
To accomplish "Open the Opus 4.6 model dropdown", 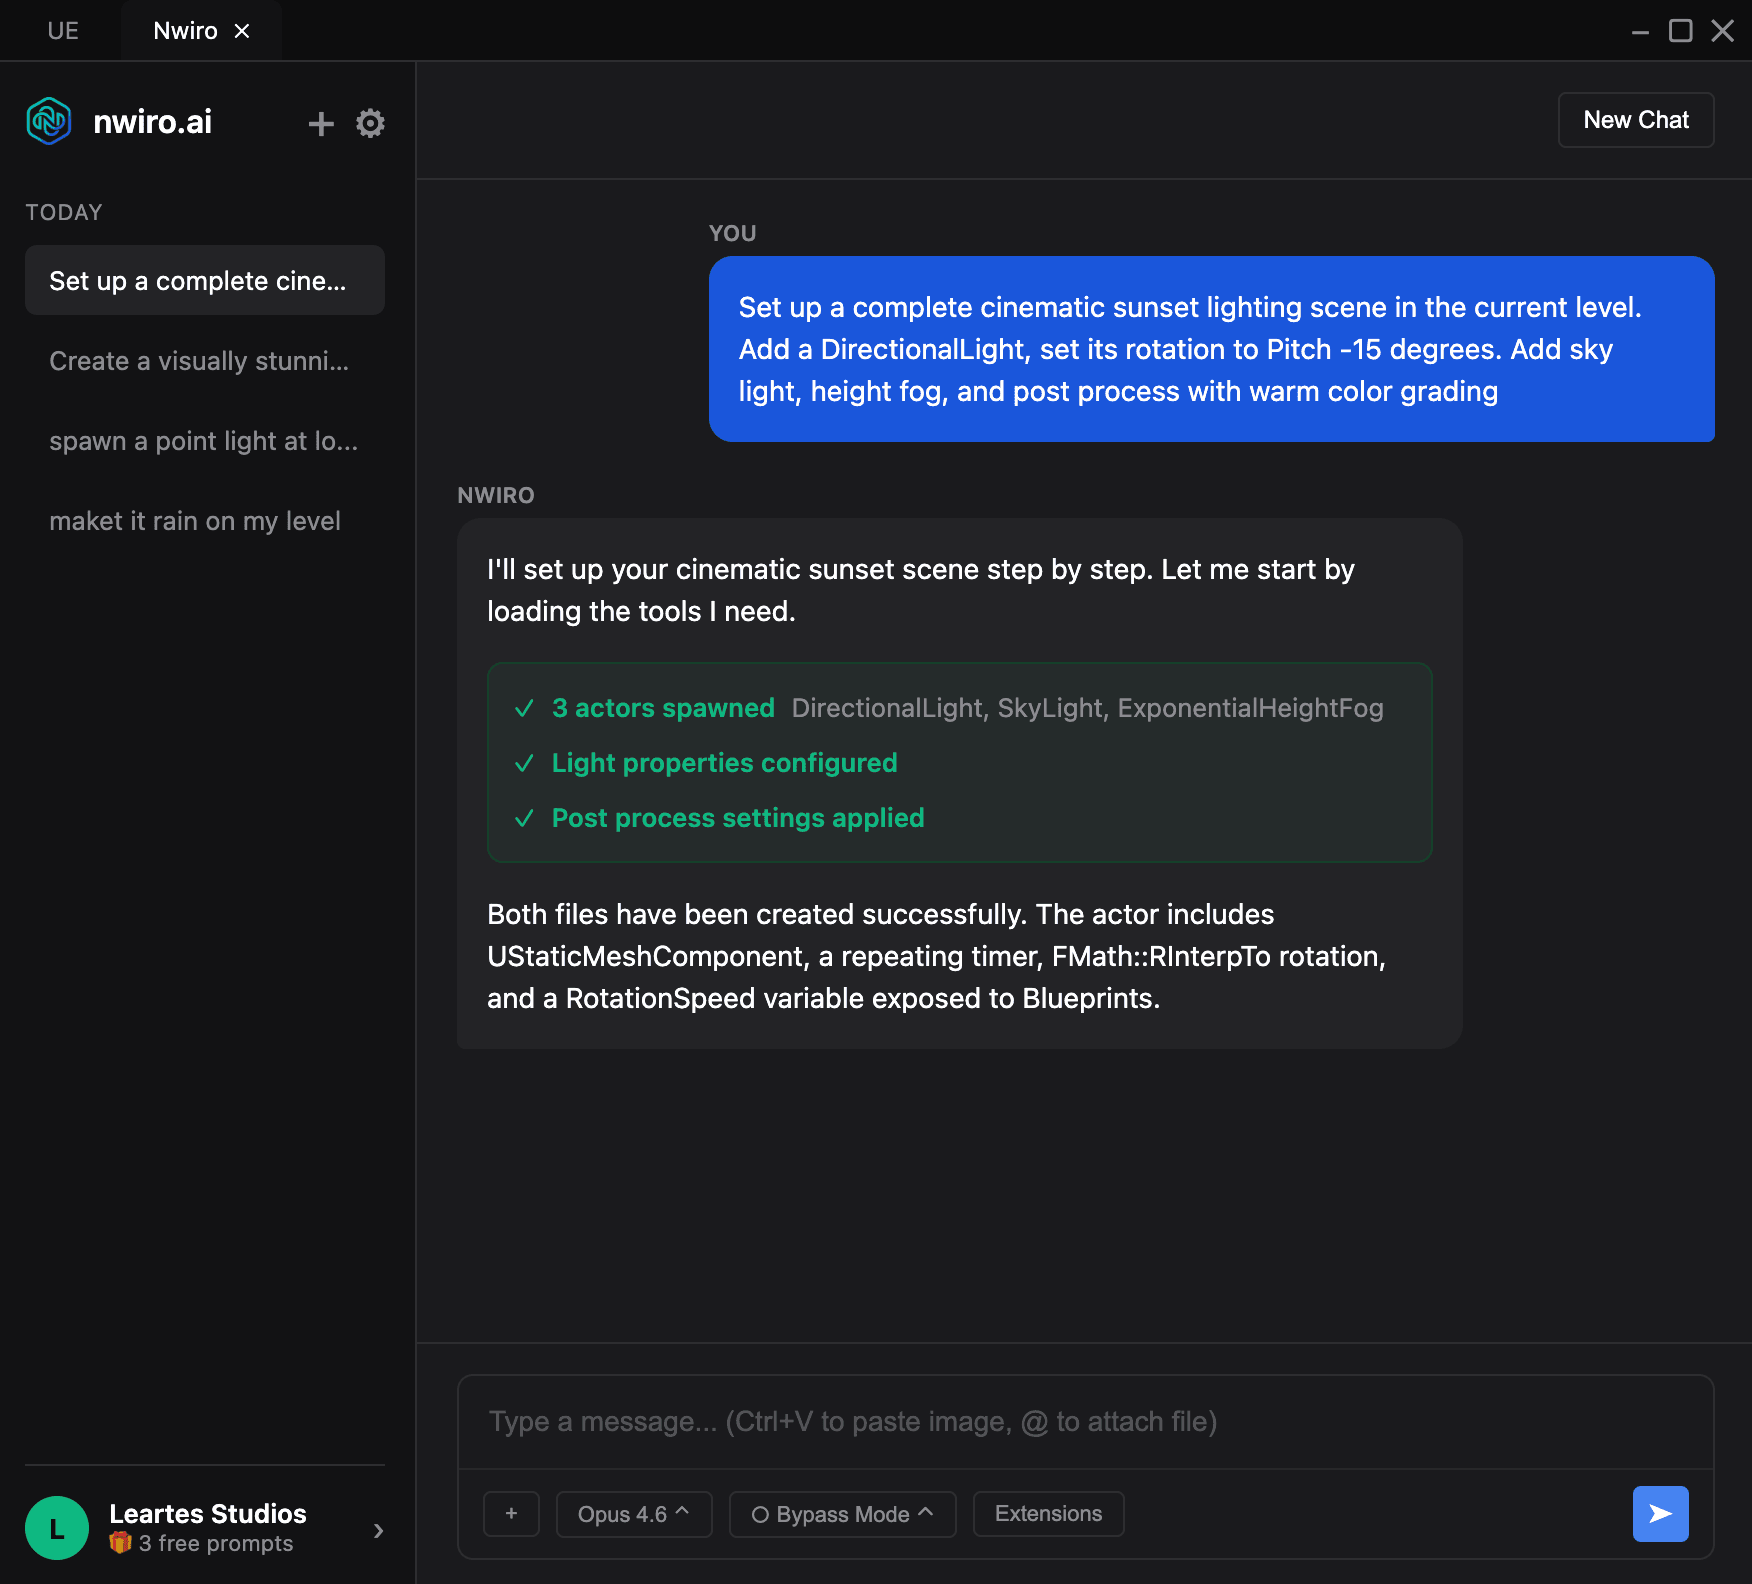I will coord(634,1514).
